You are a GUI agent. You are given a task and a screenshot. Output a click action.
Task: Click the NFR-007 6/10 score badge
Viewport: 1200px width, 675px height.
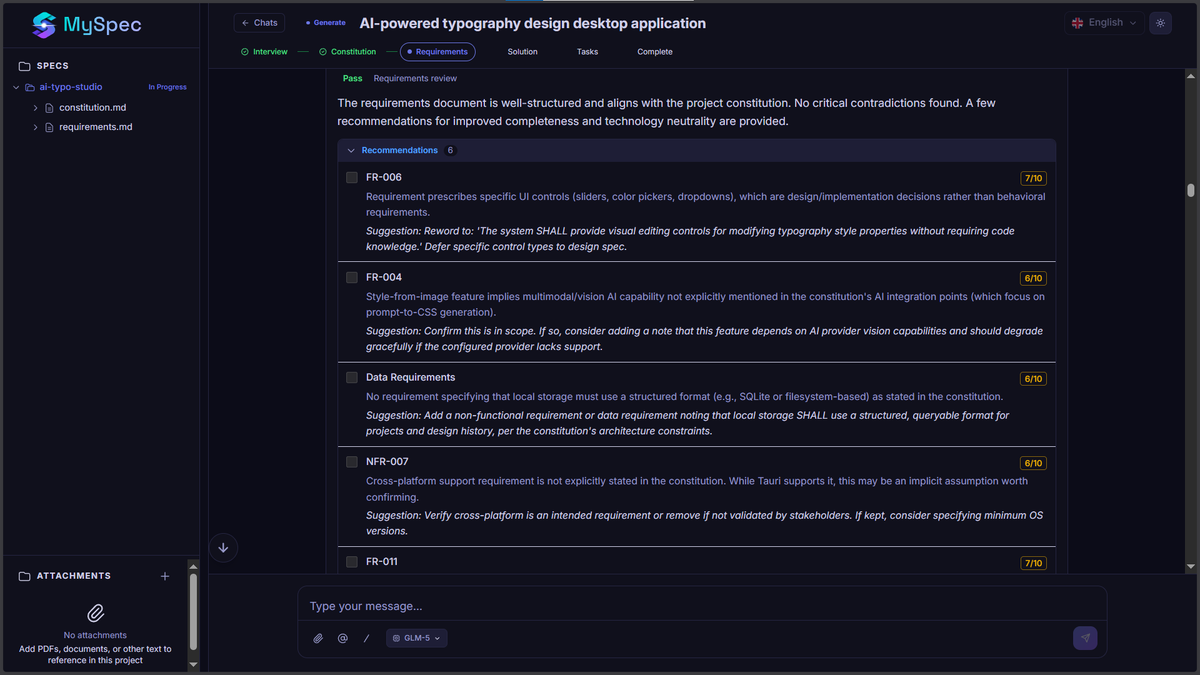1033,463
